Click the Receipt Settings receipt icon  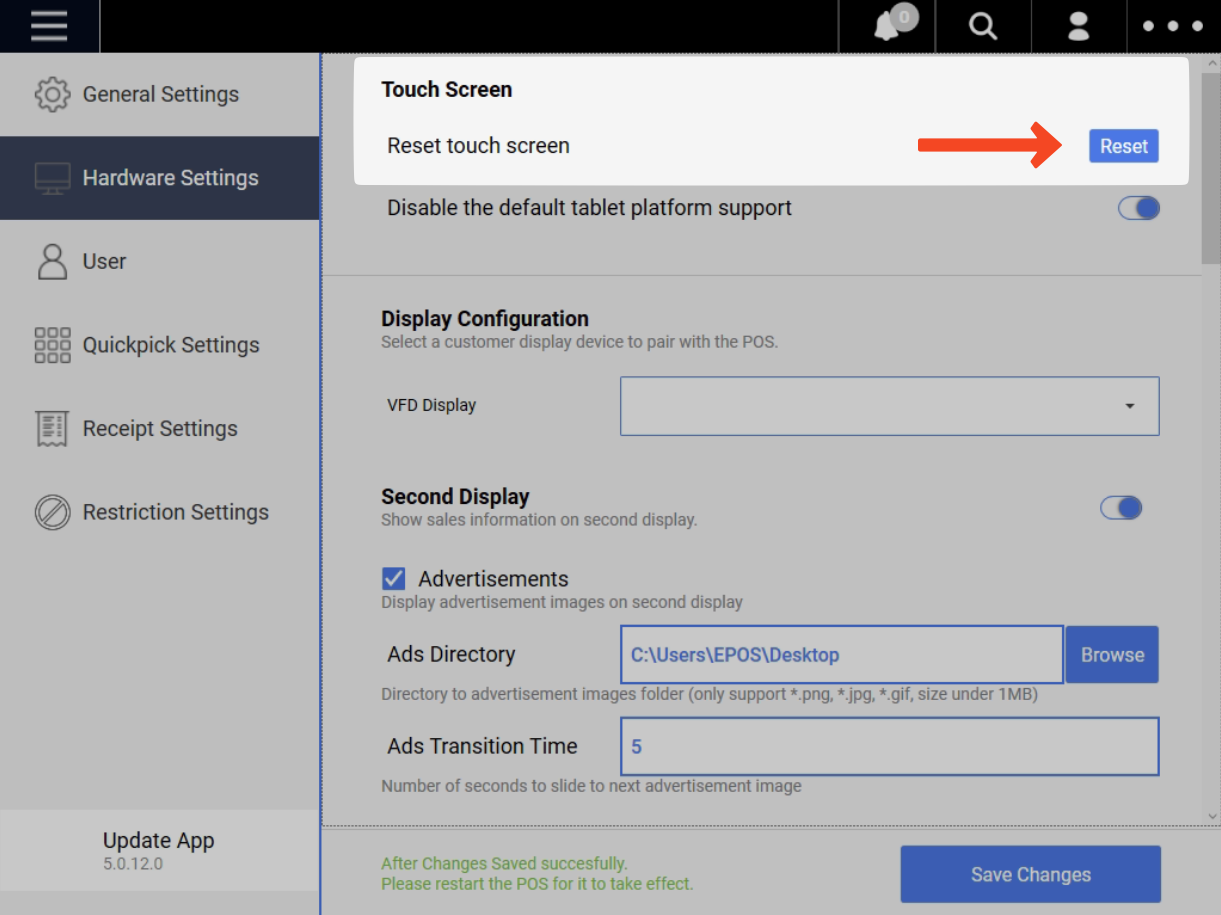click(x=52, y=429)
